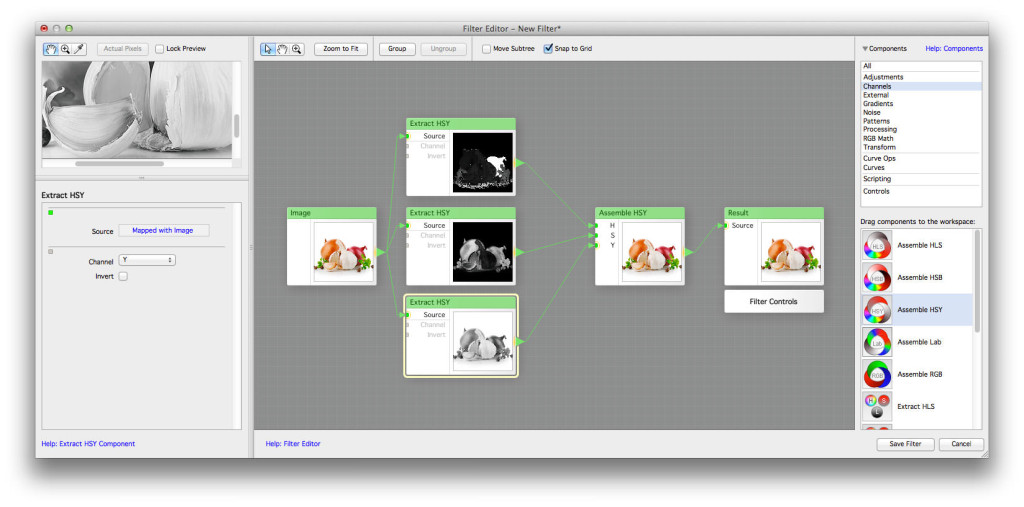
Task: Select the Patterns category
Action: 921,121
